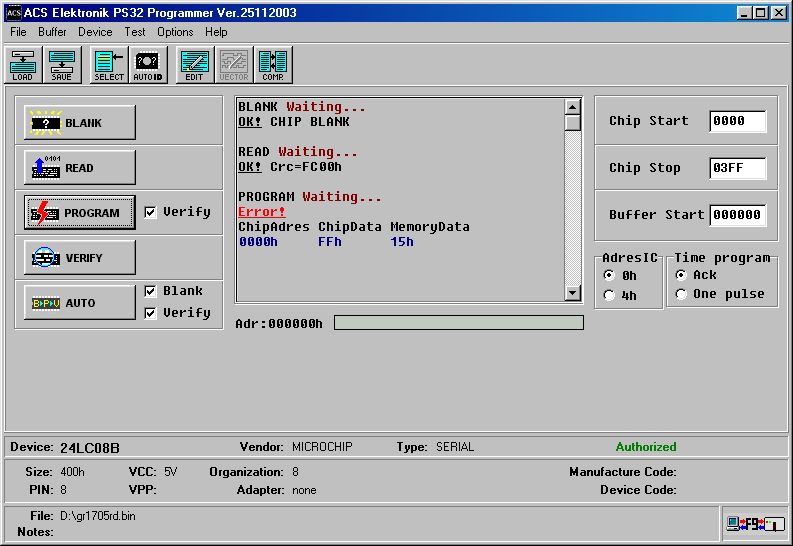This screenshot has height=546, width=793.
Task: Open the SELECT device toolbar icon
Action: pos(109,65)
